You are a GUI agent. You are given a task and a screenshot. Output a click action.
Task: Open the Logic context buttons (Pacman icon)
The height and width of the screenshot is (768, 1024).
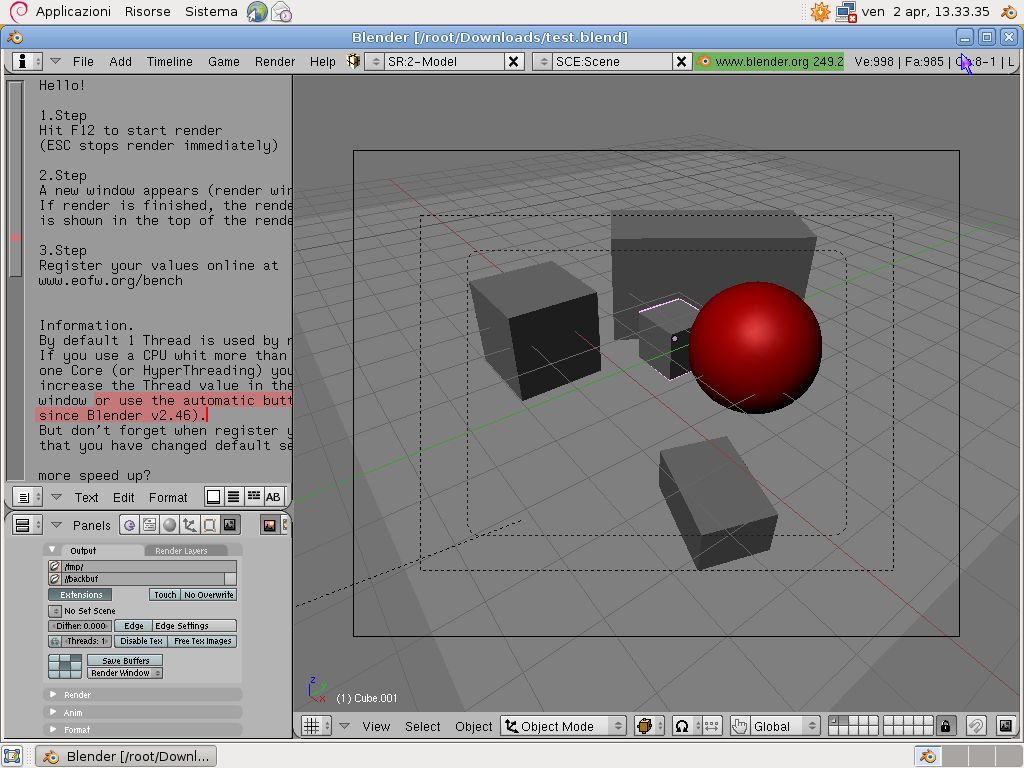point(129,525)
